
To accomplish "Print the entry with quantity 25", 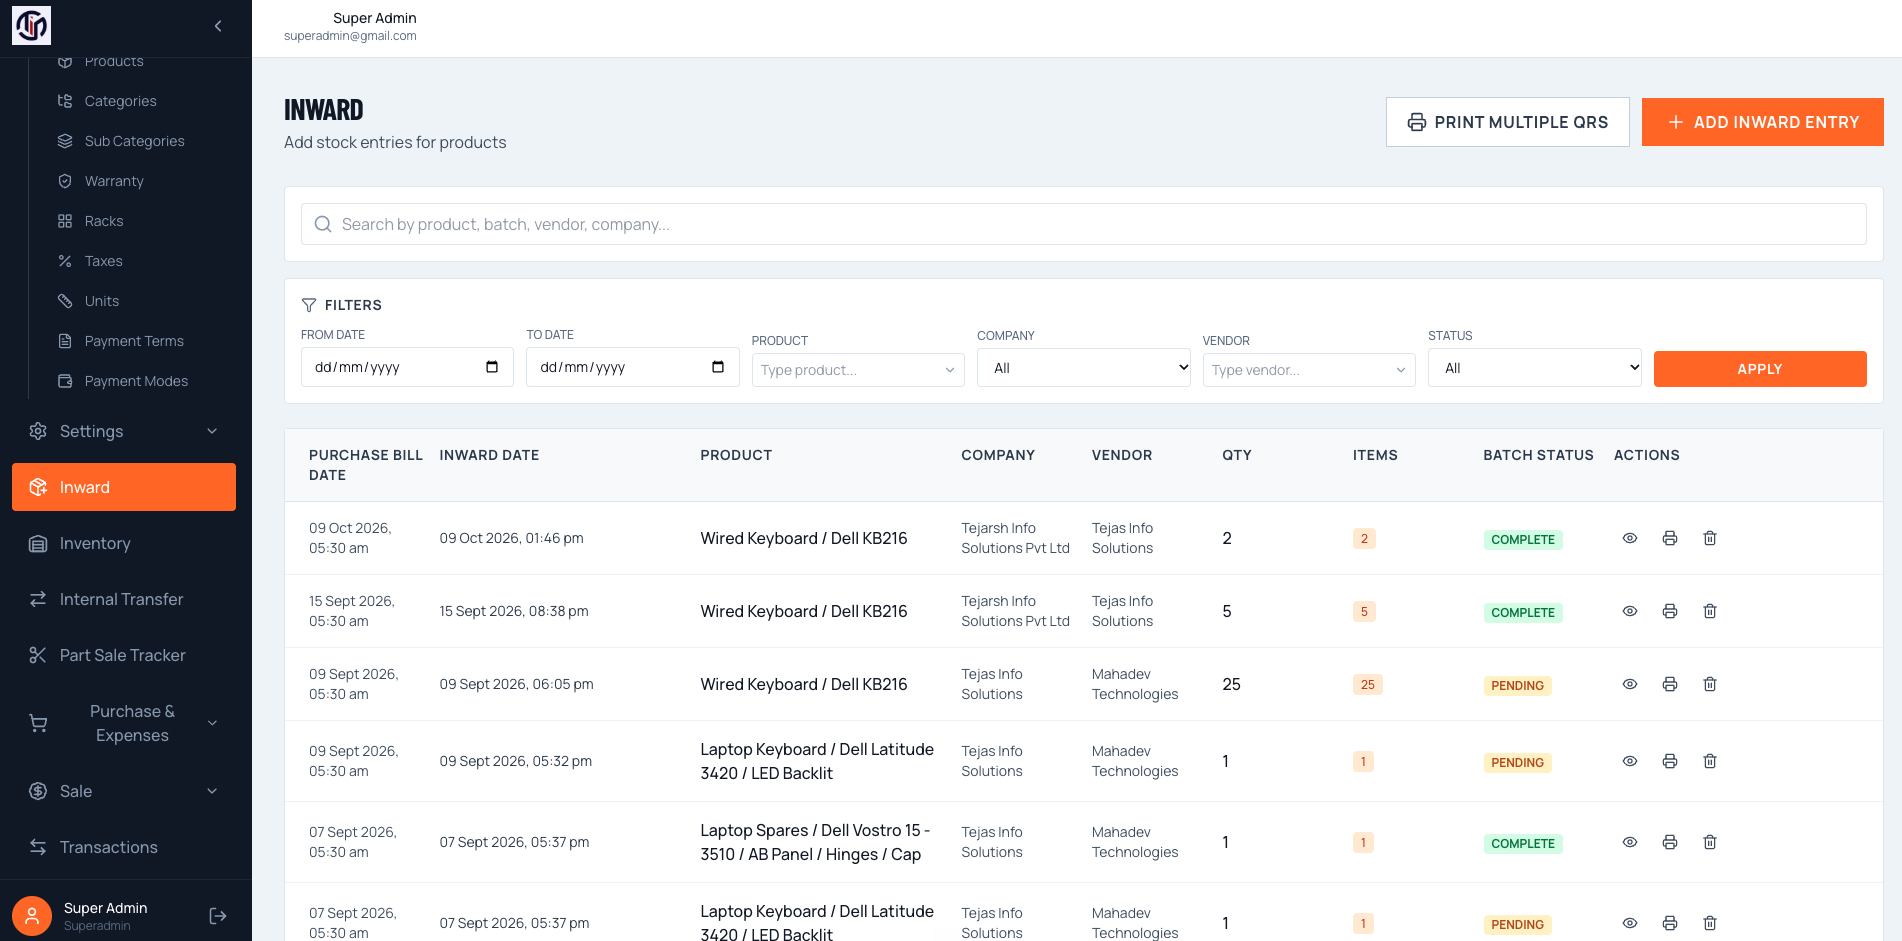I will tap(1669, 684).
